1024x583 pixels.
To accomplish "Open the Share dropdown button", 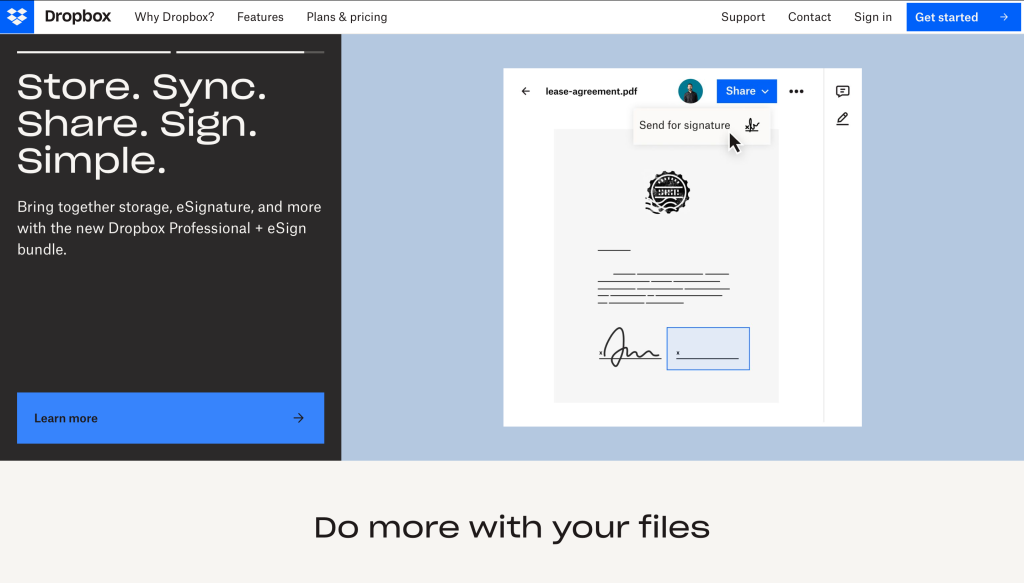I will pyautogui.click(x=746, y=91).
